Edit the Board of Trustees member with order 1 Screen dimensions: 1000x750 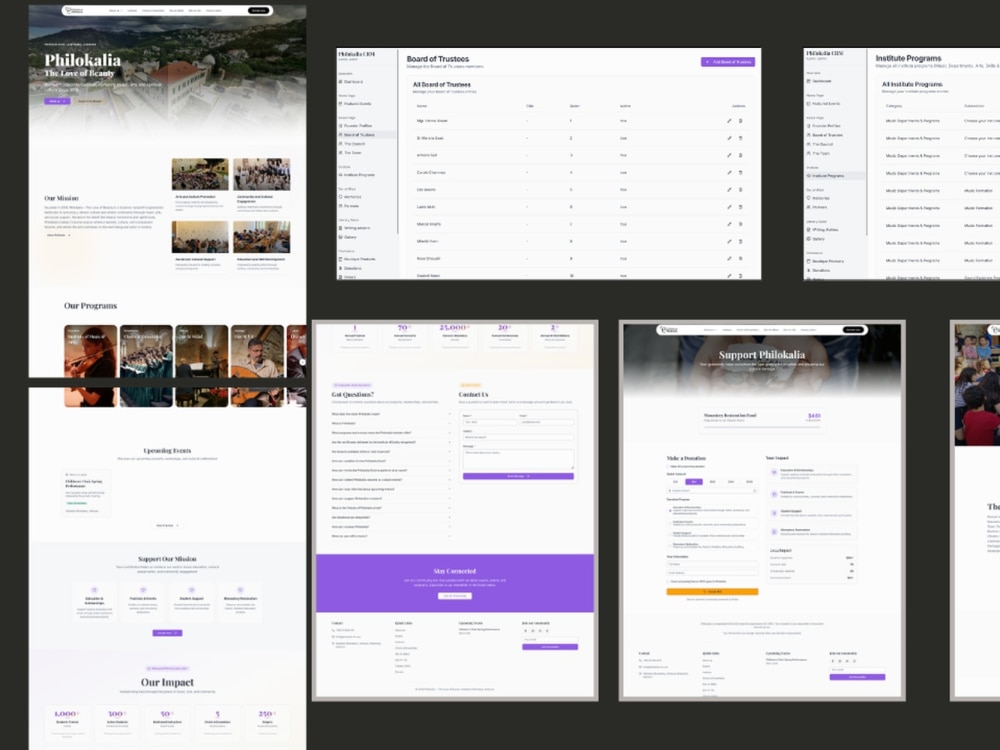(x=729, y=121)
